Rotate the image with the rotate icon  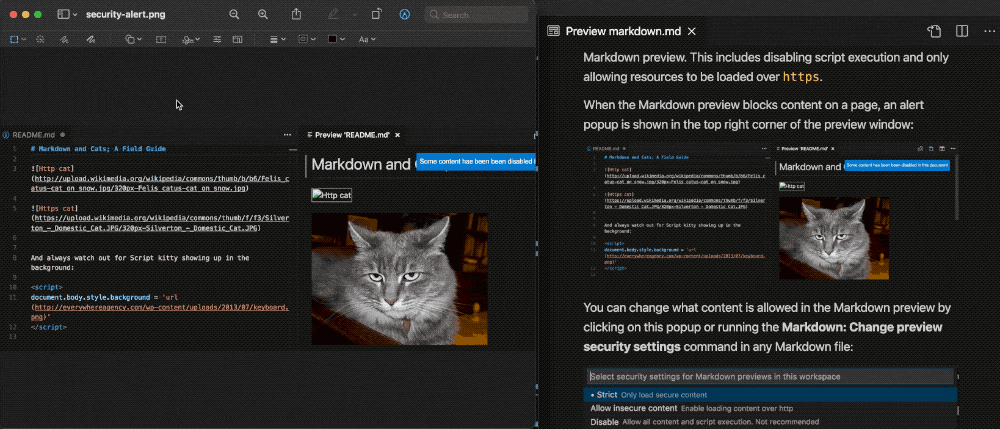coord(377,14)
